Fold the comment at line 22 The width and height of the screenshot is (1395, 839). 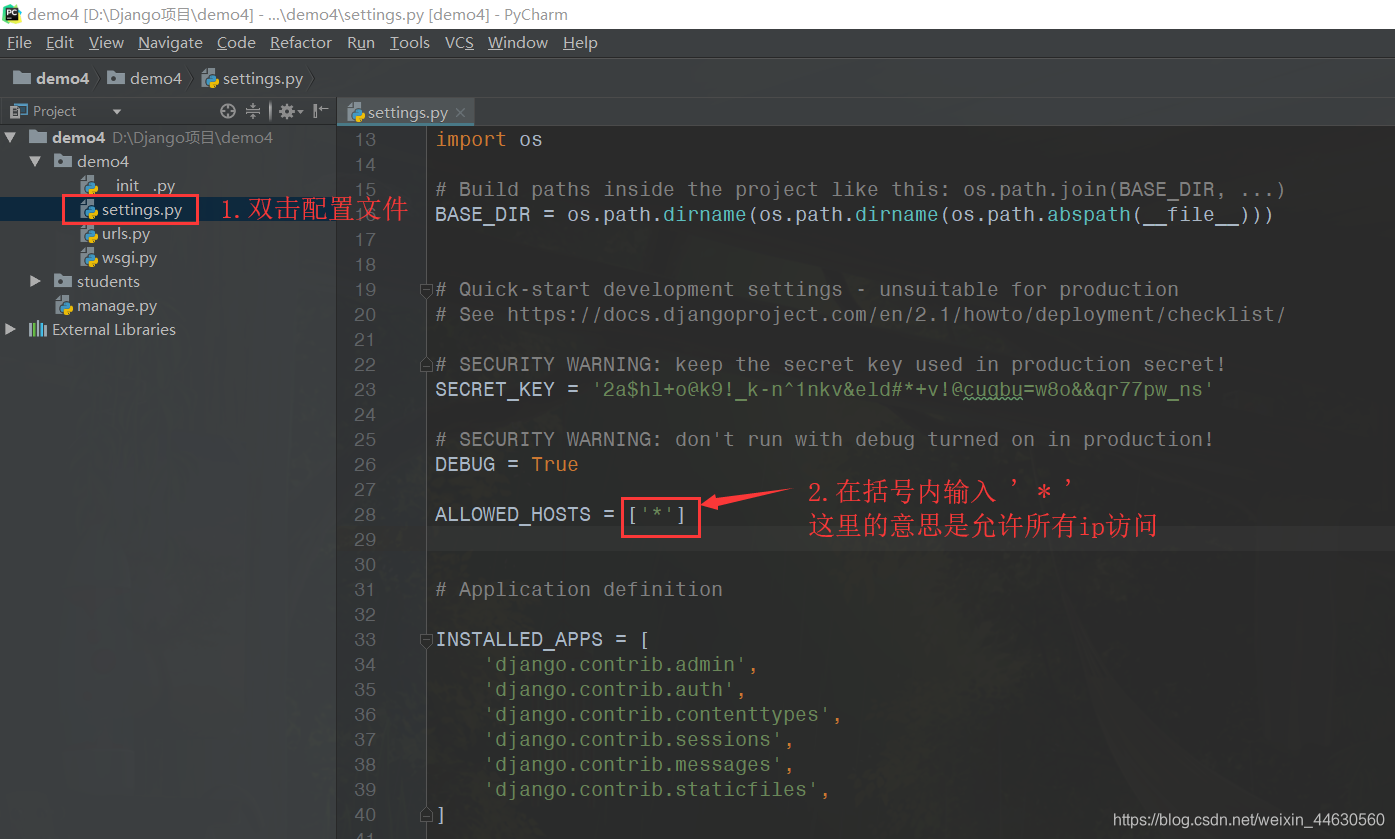click(427, 364)
